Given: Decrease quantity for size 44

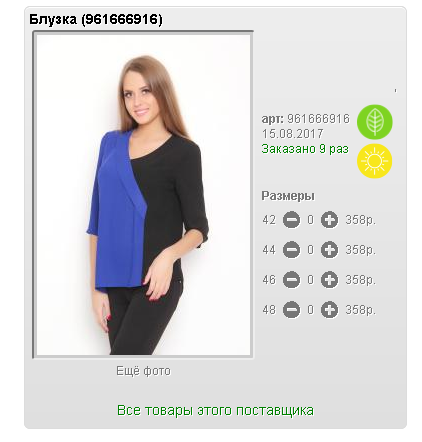Looking at the screenshot, I should pyautogui.click(x=291, y=250).
